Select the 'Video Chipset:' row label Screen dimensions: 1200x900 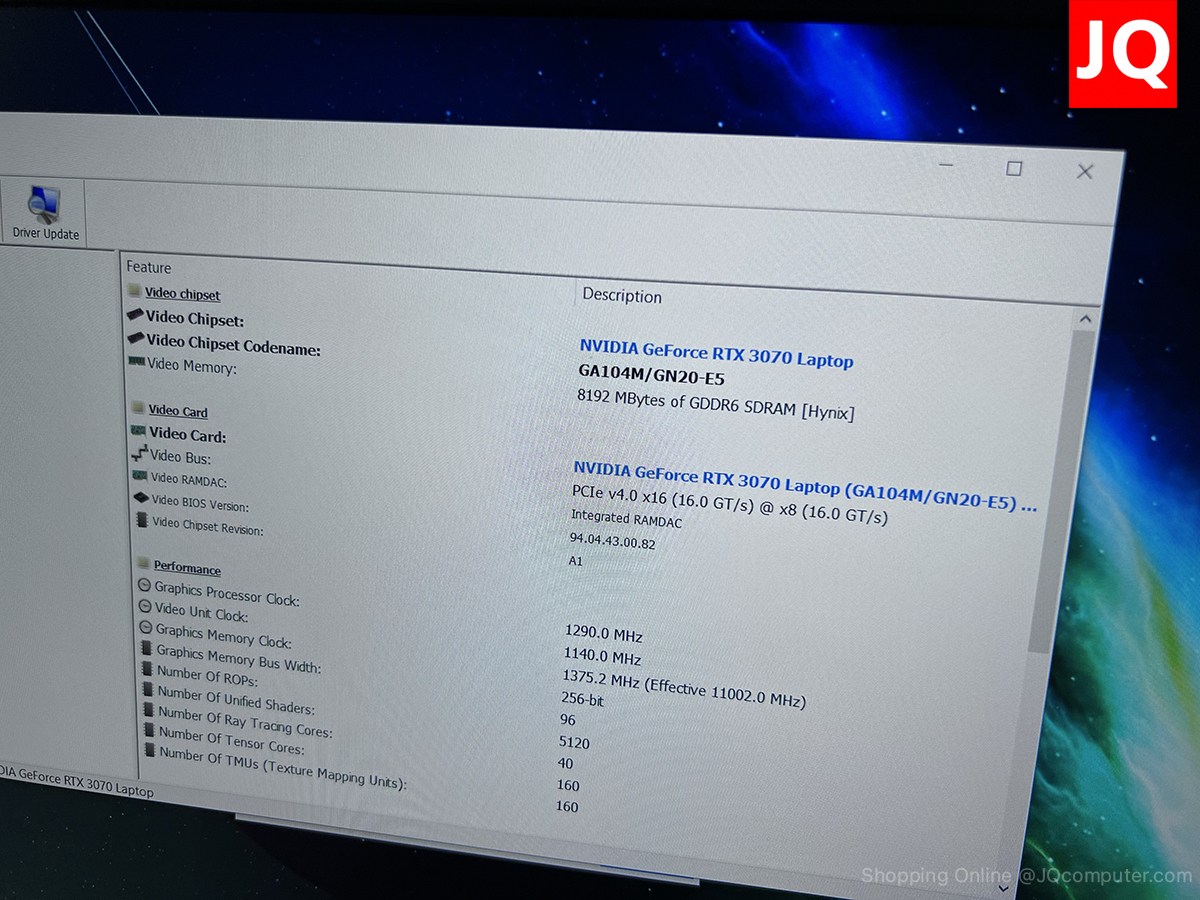pos(195,319)
